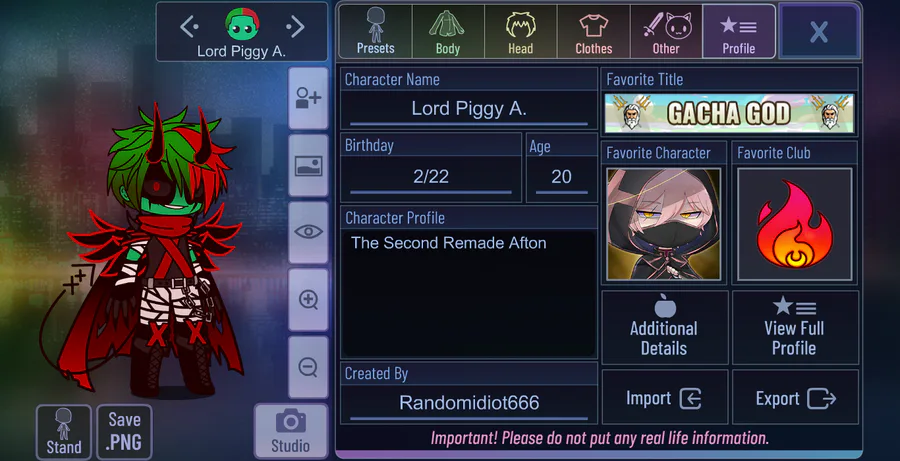Go to the previous character with the left arrow

[x=189, y=26]
